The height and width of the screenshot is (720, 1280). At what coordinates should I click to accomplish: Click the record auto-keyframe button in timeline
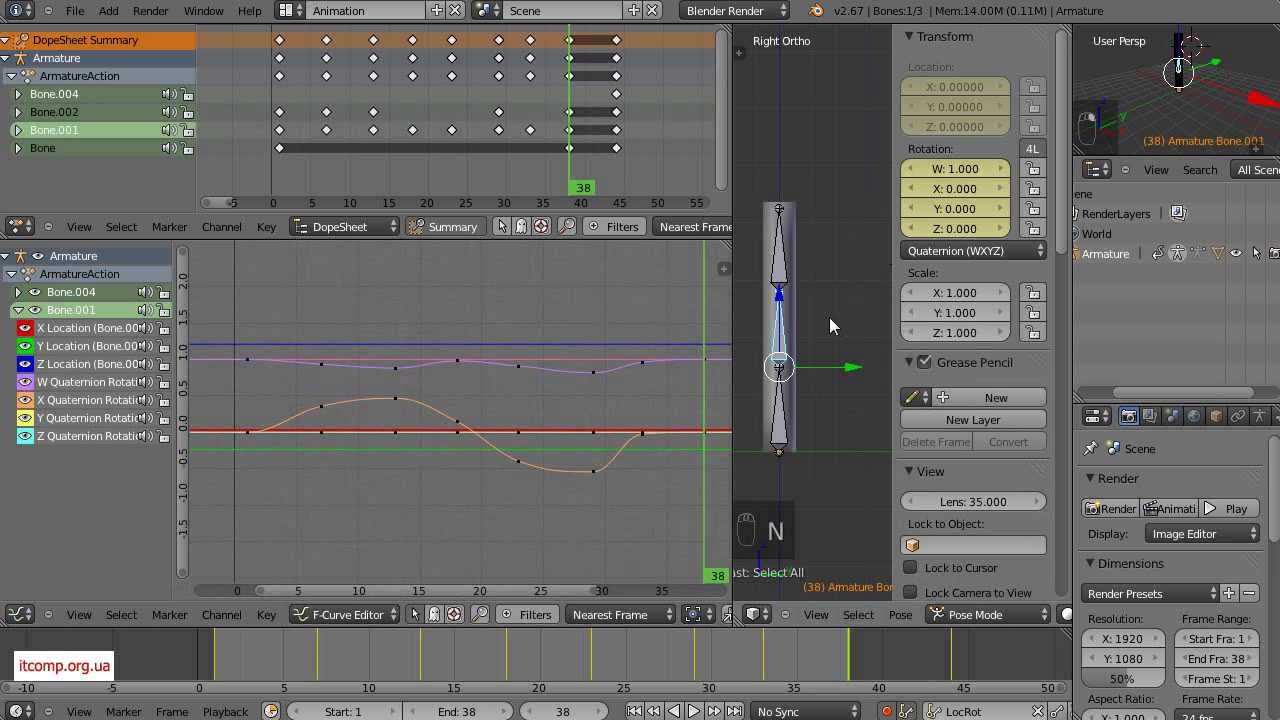(886, 711)
